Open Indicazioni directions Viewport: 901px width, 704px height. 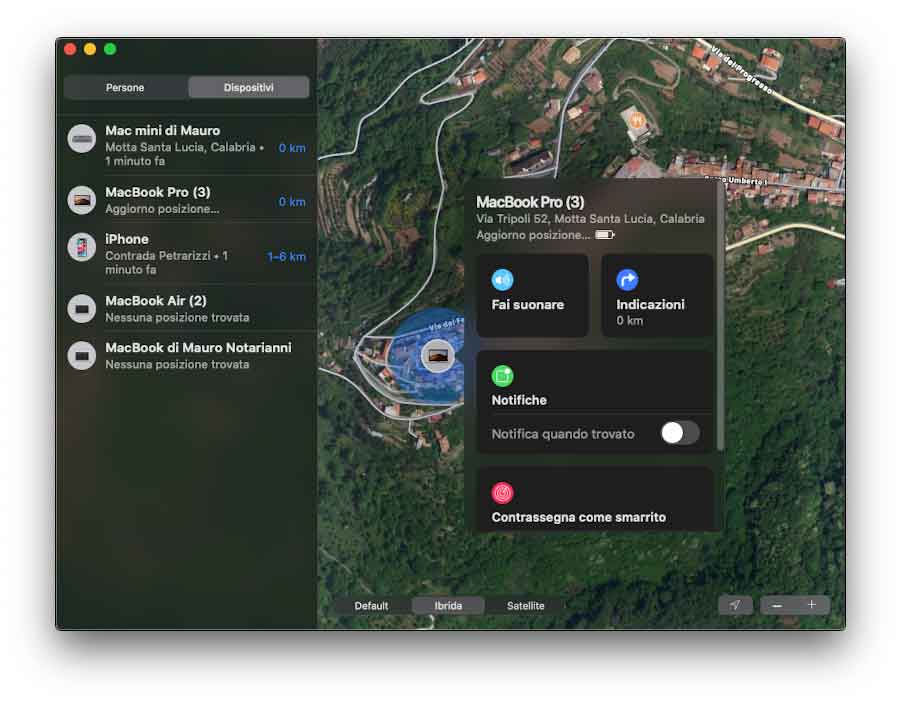[657, 295]
